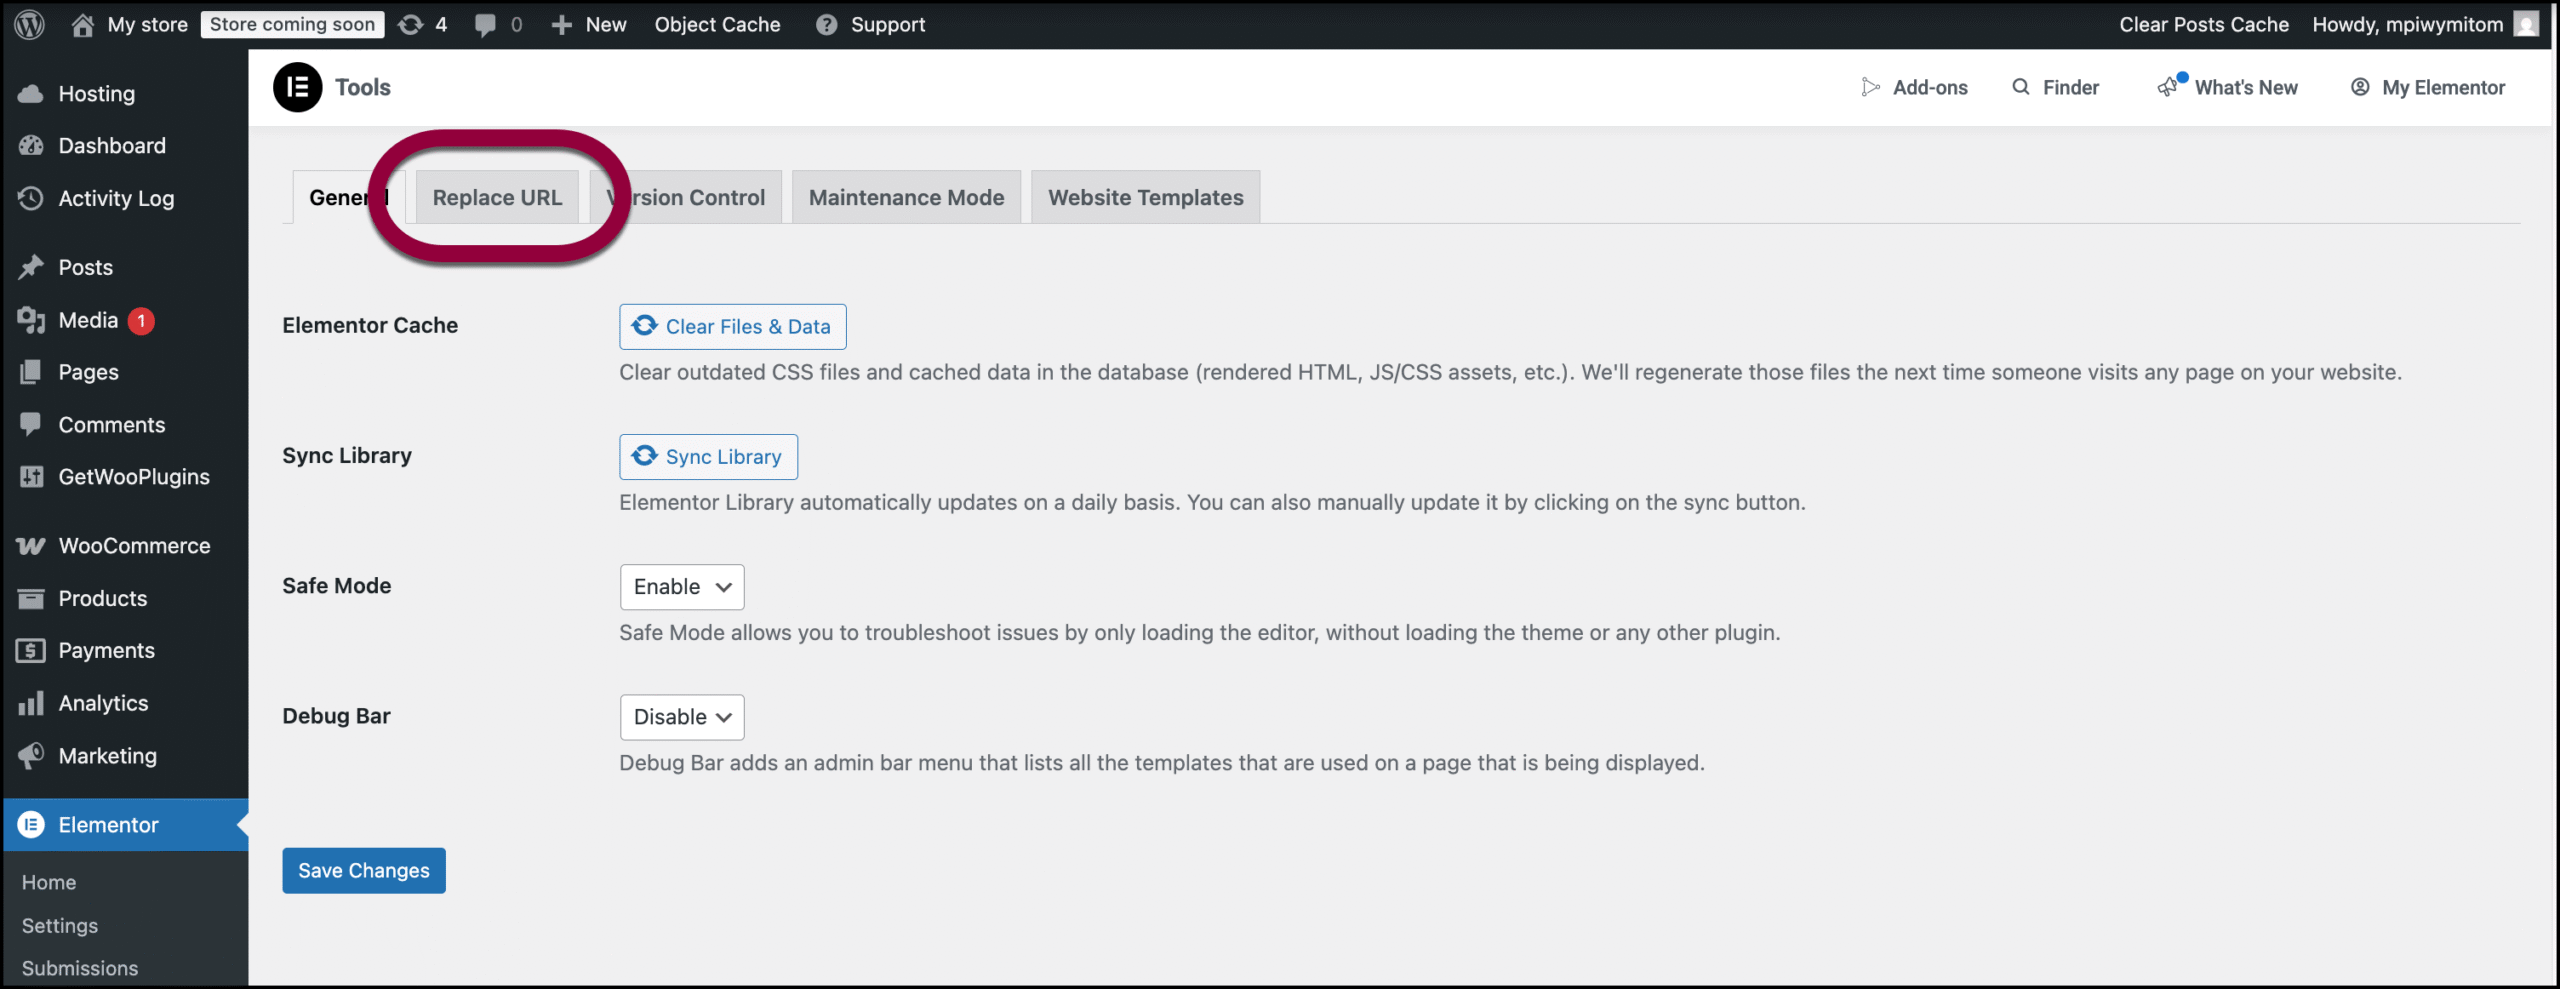Click the Add-ons arrow icon
Image resolution: width=2560 pixels, height=989 pixels.
coord(1870,87)
